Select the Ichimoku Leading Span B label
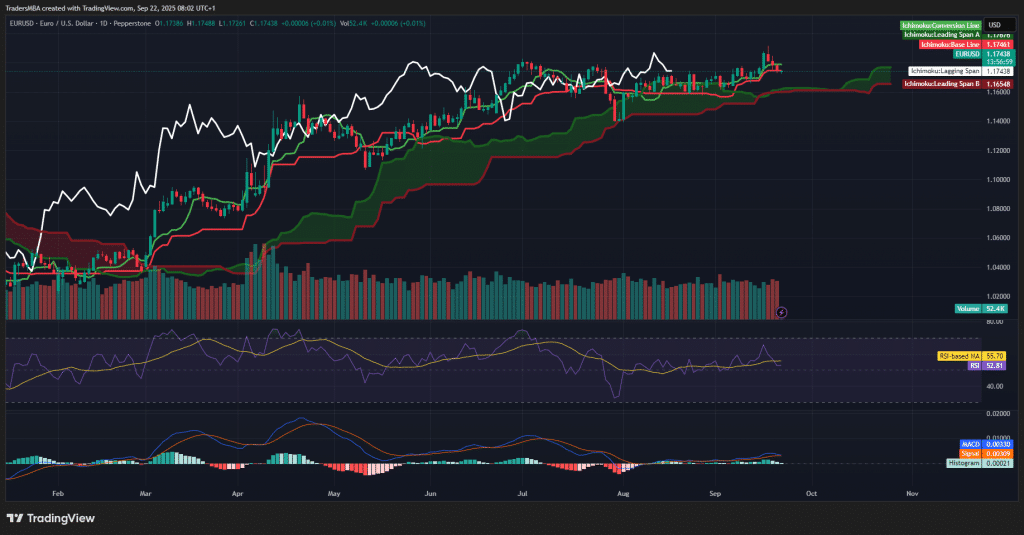1024x535 pixels. tap(941, 84)
